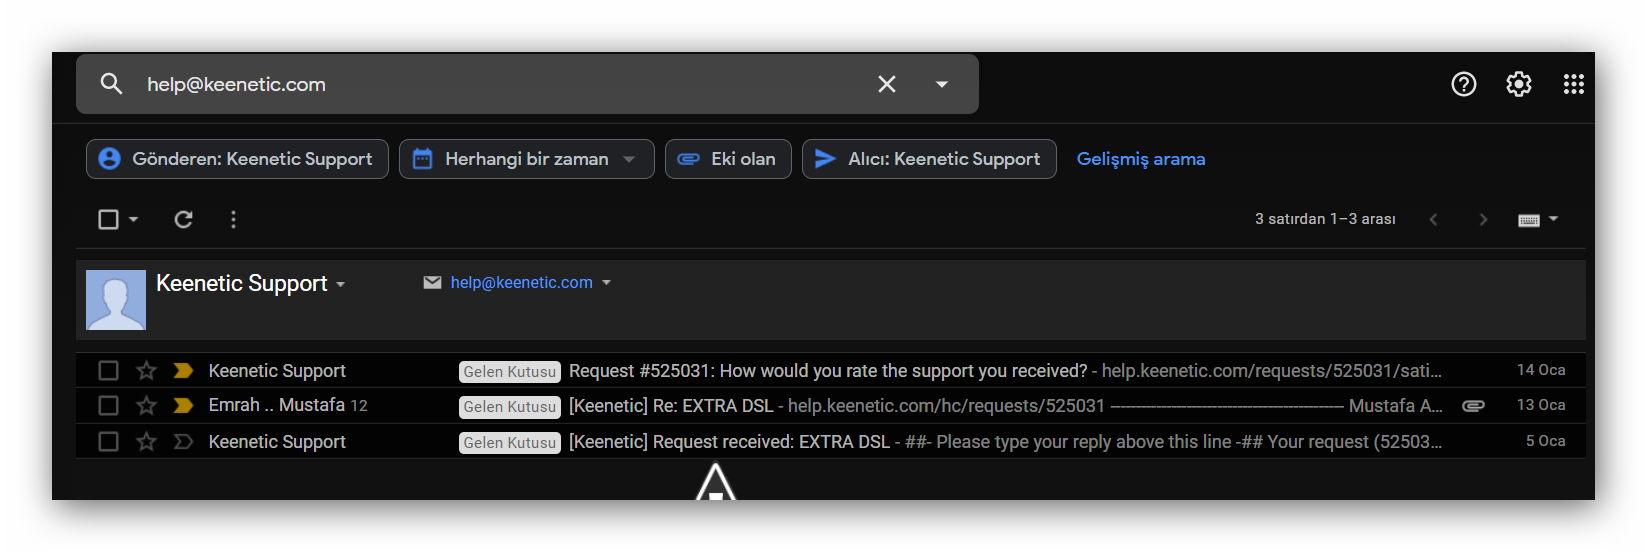The height and width of the screenshot is (552, 1647).
Task: Go to the older results page arrow
Action: coord(1483,219)
